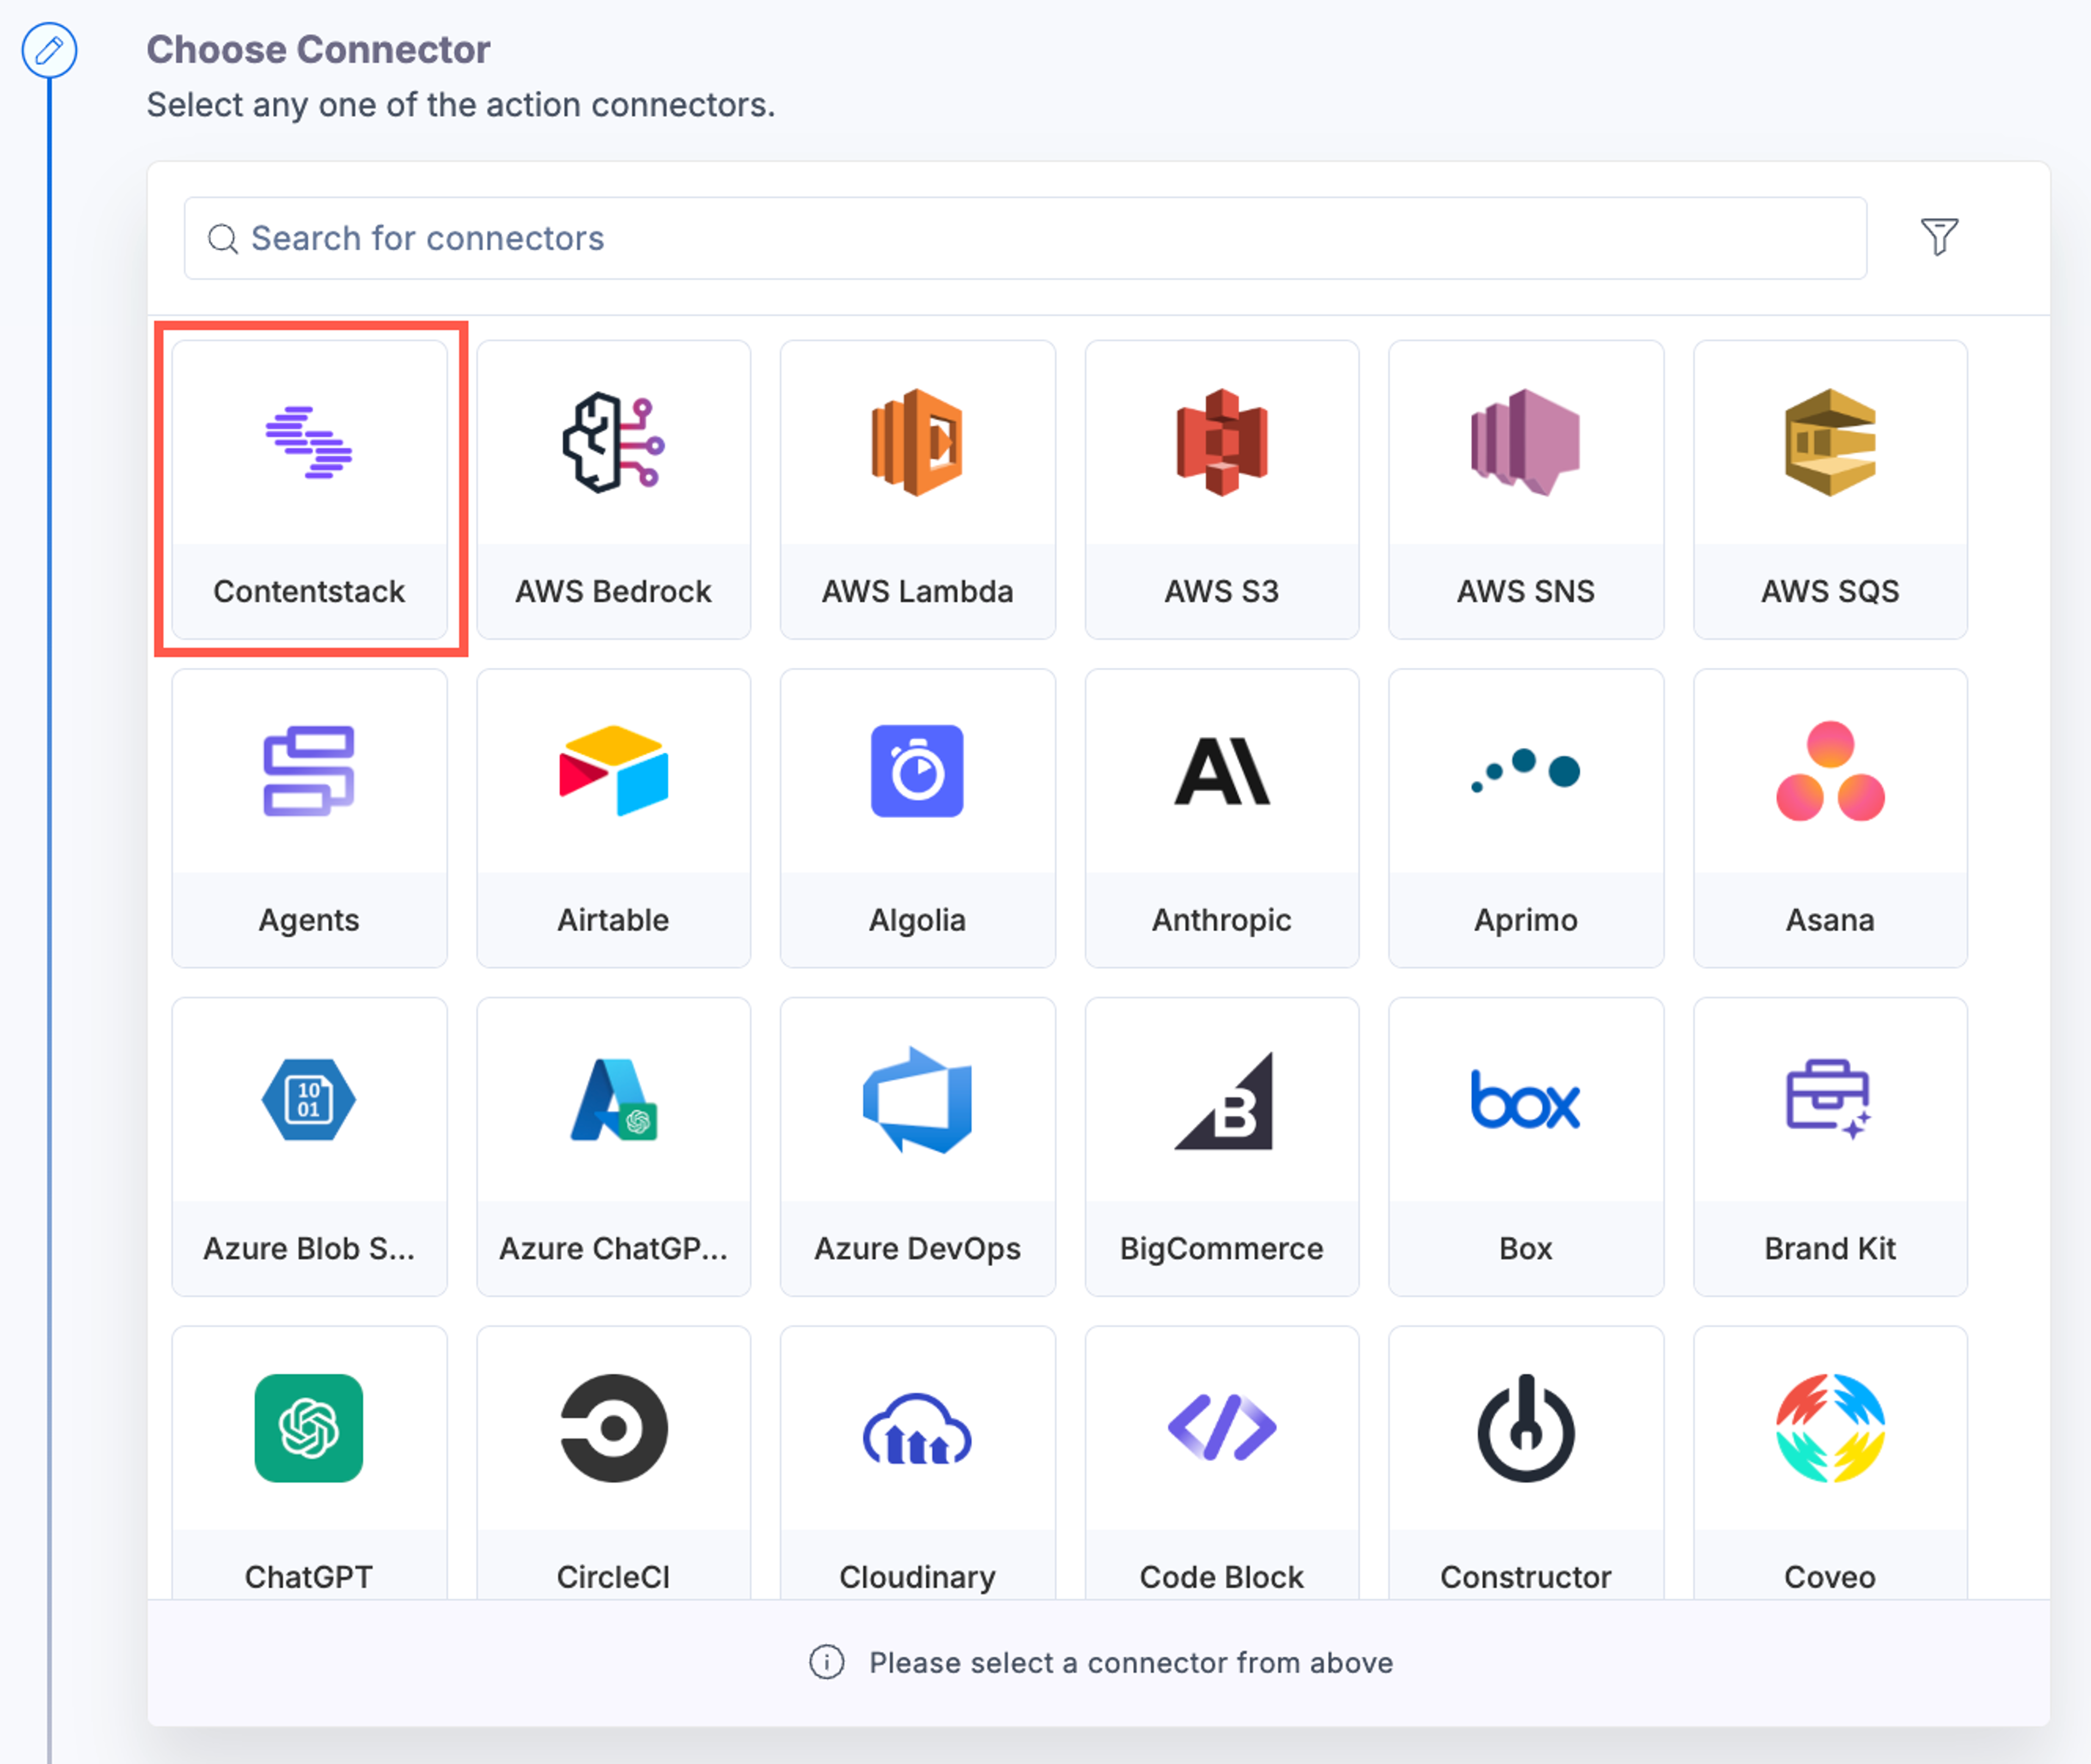Pick the AWS Lambda connector tile
The image size is (2091, 1764).
tap(917, 489)
